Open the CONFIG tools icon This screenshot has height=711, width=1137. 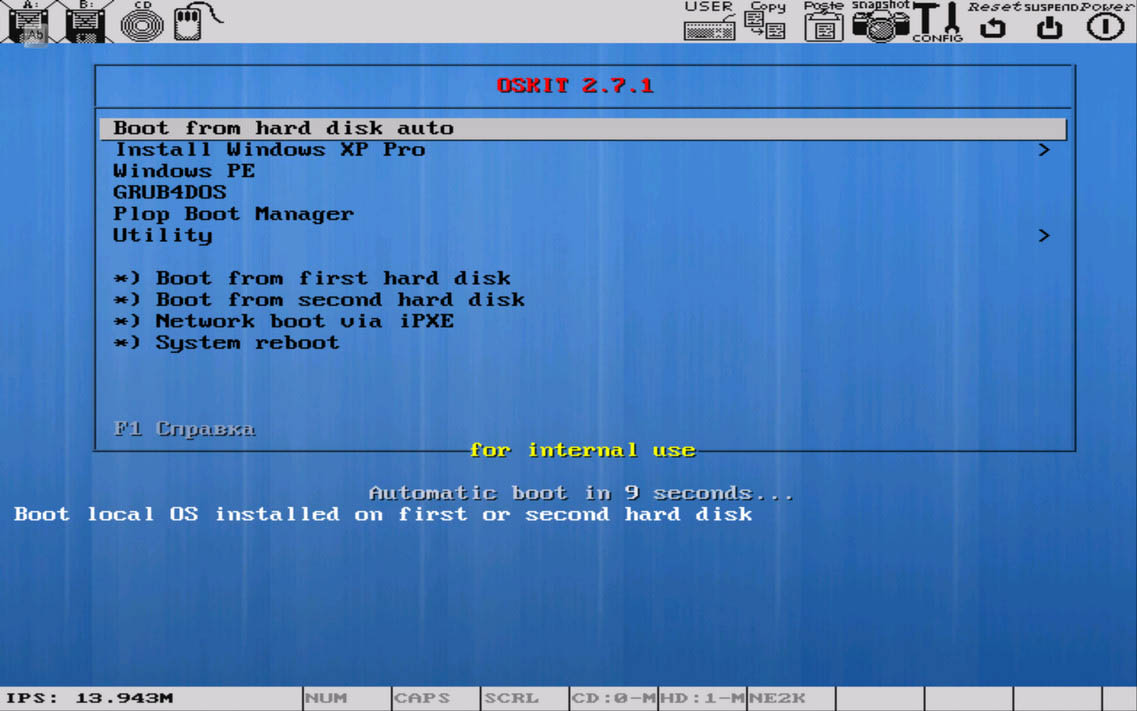pos(938,22)
